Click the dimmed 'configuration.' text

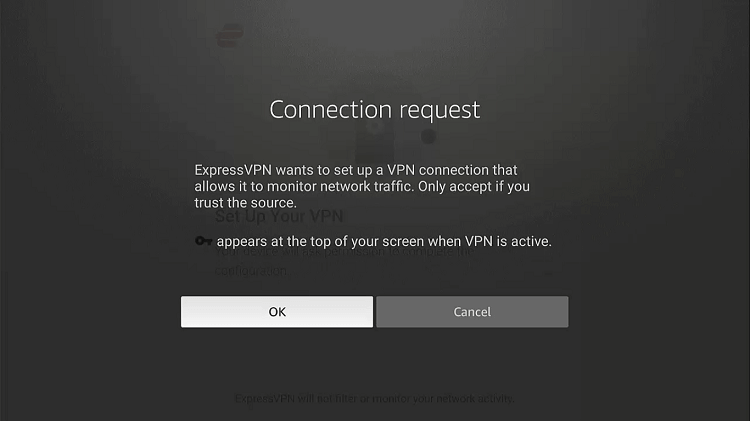tap(252, 271)
